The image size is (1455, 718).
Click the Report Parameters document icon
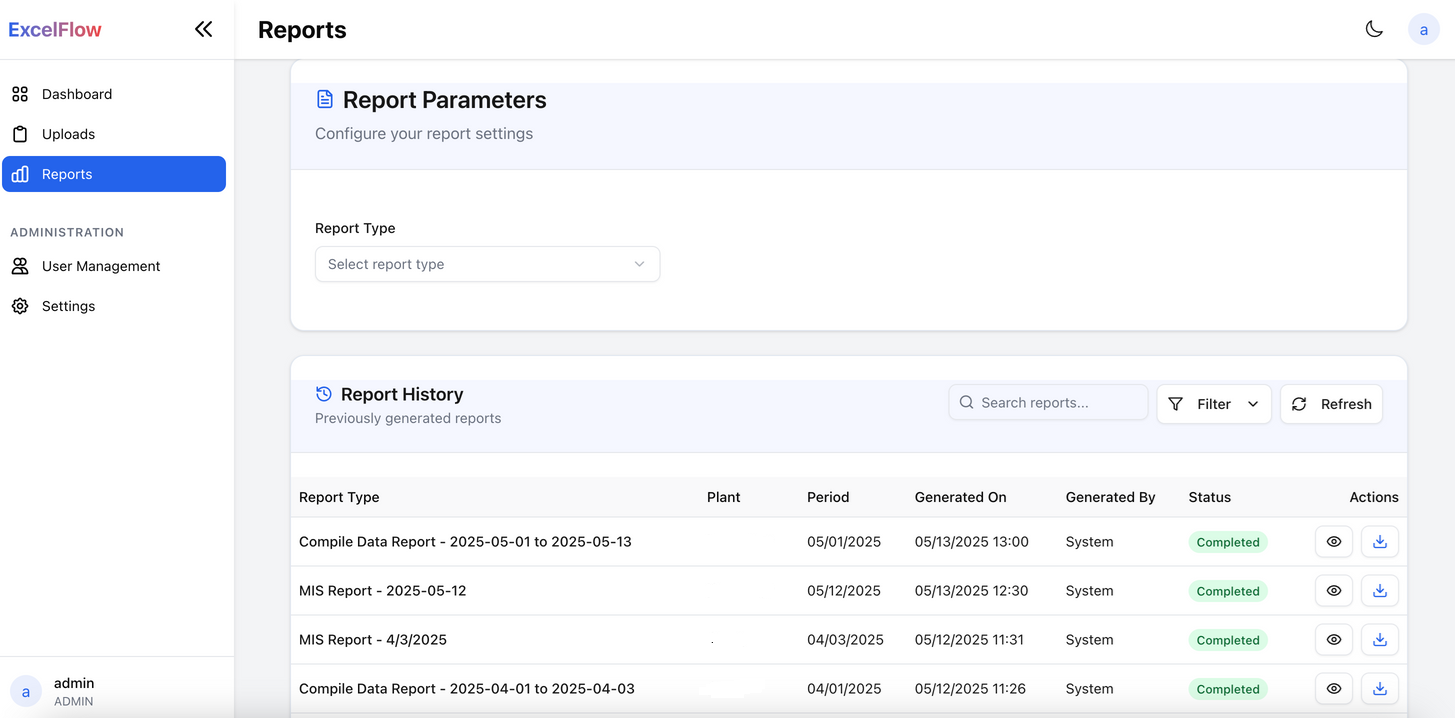(324, 99)
